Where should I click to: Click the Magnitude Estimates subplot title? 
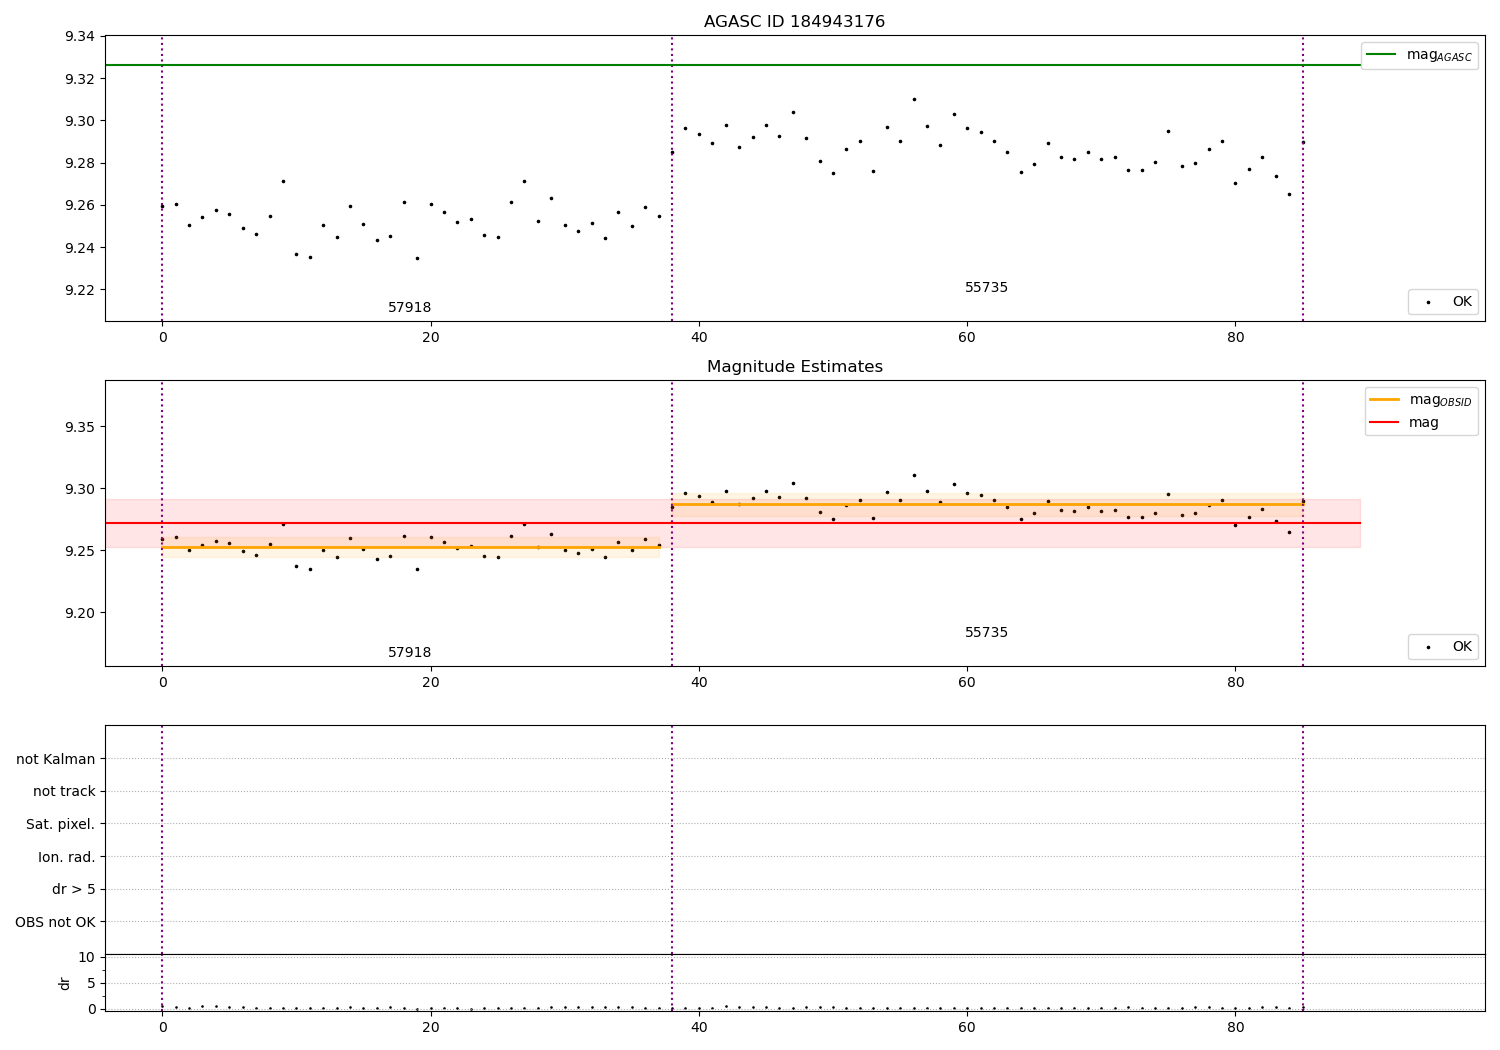point(794,367)
